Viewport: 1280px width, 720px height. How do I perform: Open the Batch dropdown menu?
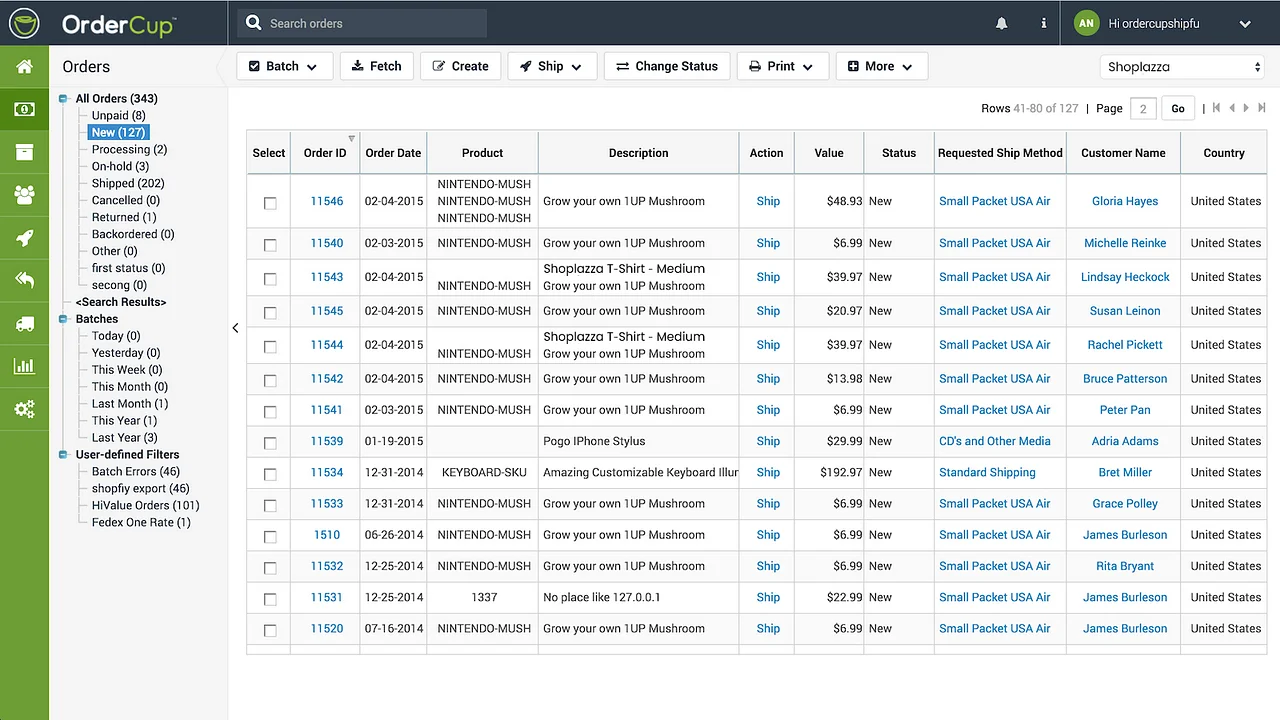pyautogui.click(x=284, y=66)
